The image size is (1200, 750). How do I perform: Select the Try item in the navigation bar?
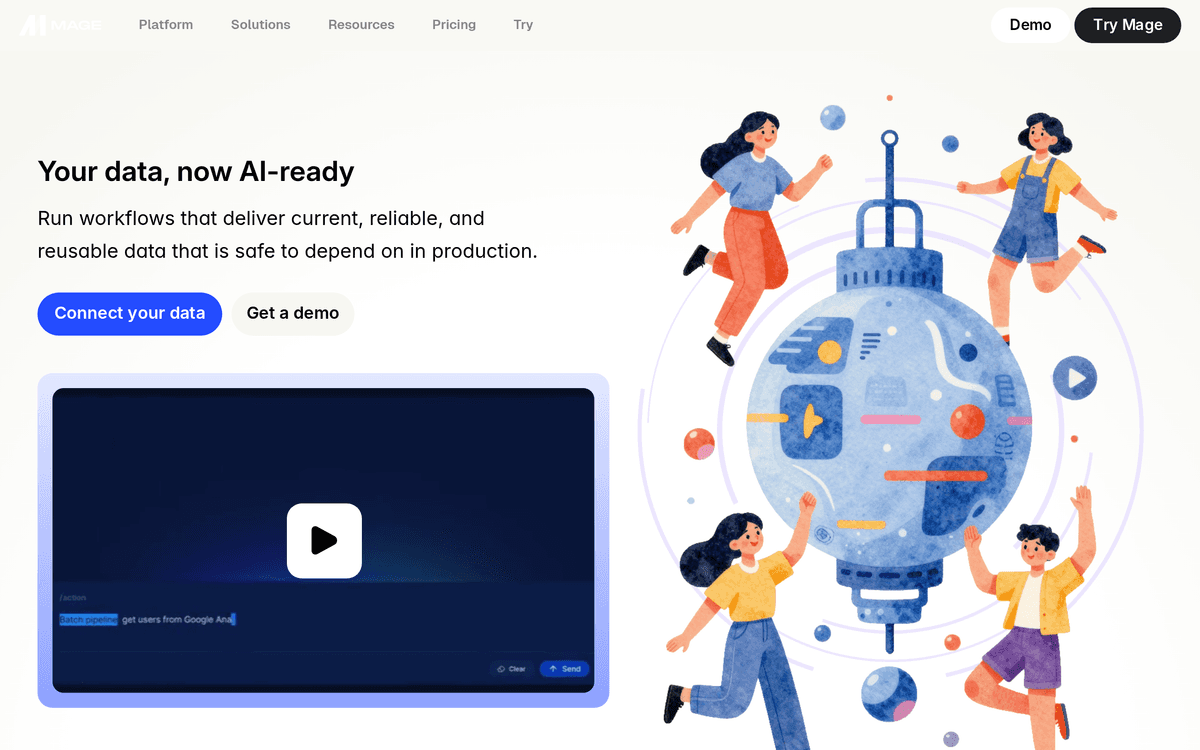coord(523,25)
